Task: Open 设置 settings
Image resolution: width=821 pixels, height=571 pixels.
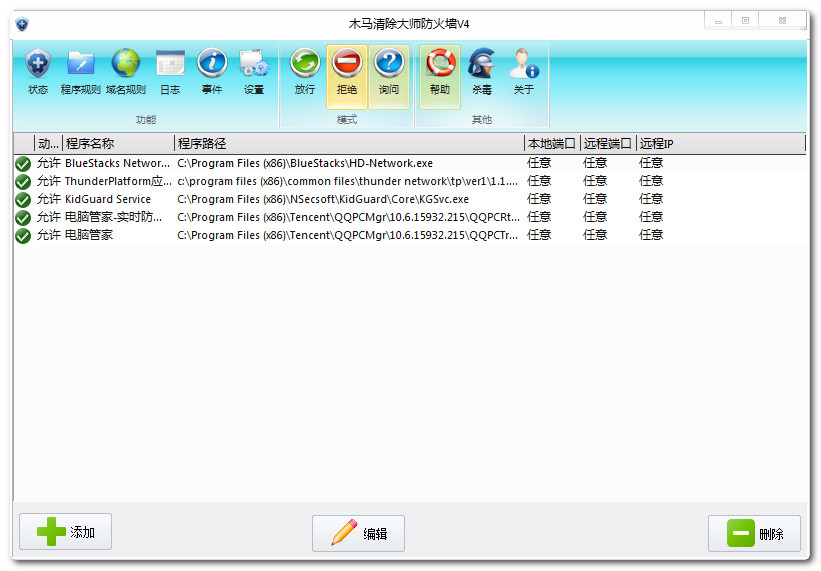Action: [x=254, y=72]
